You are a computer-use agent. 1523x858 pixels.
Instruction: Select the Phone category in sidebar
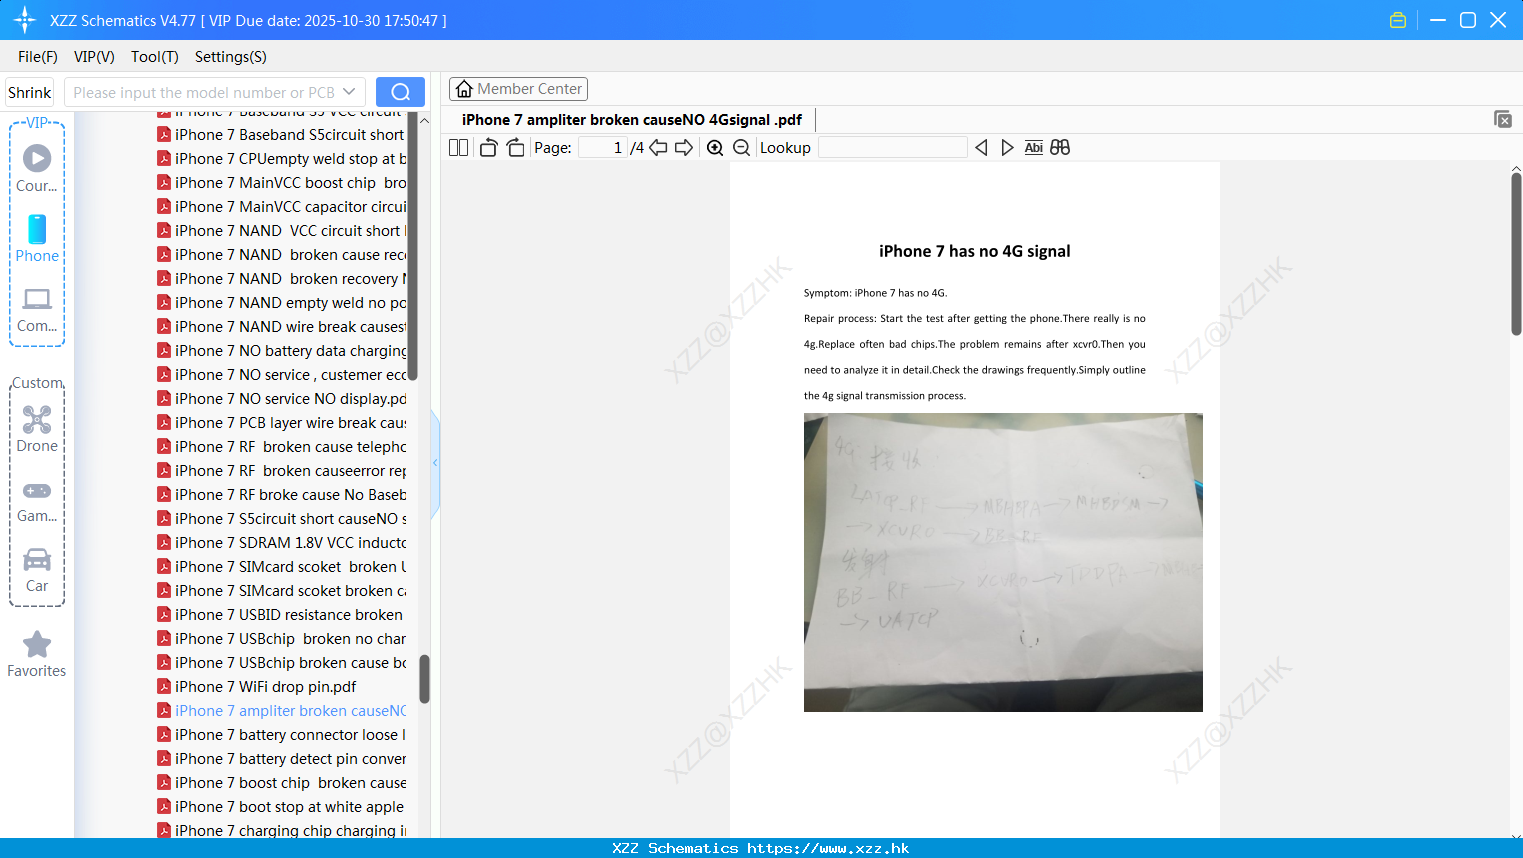(37, 239)
